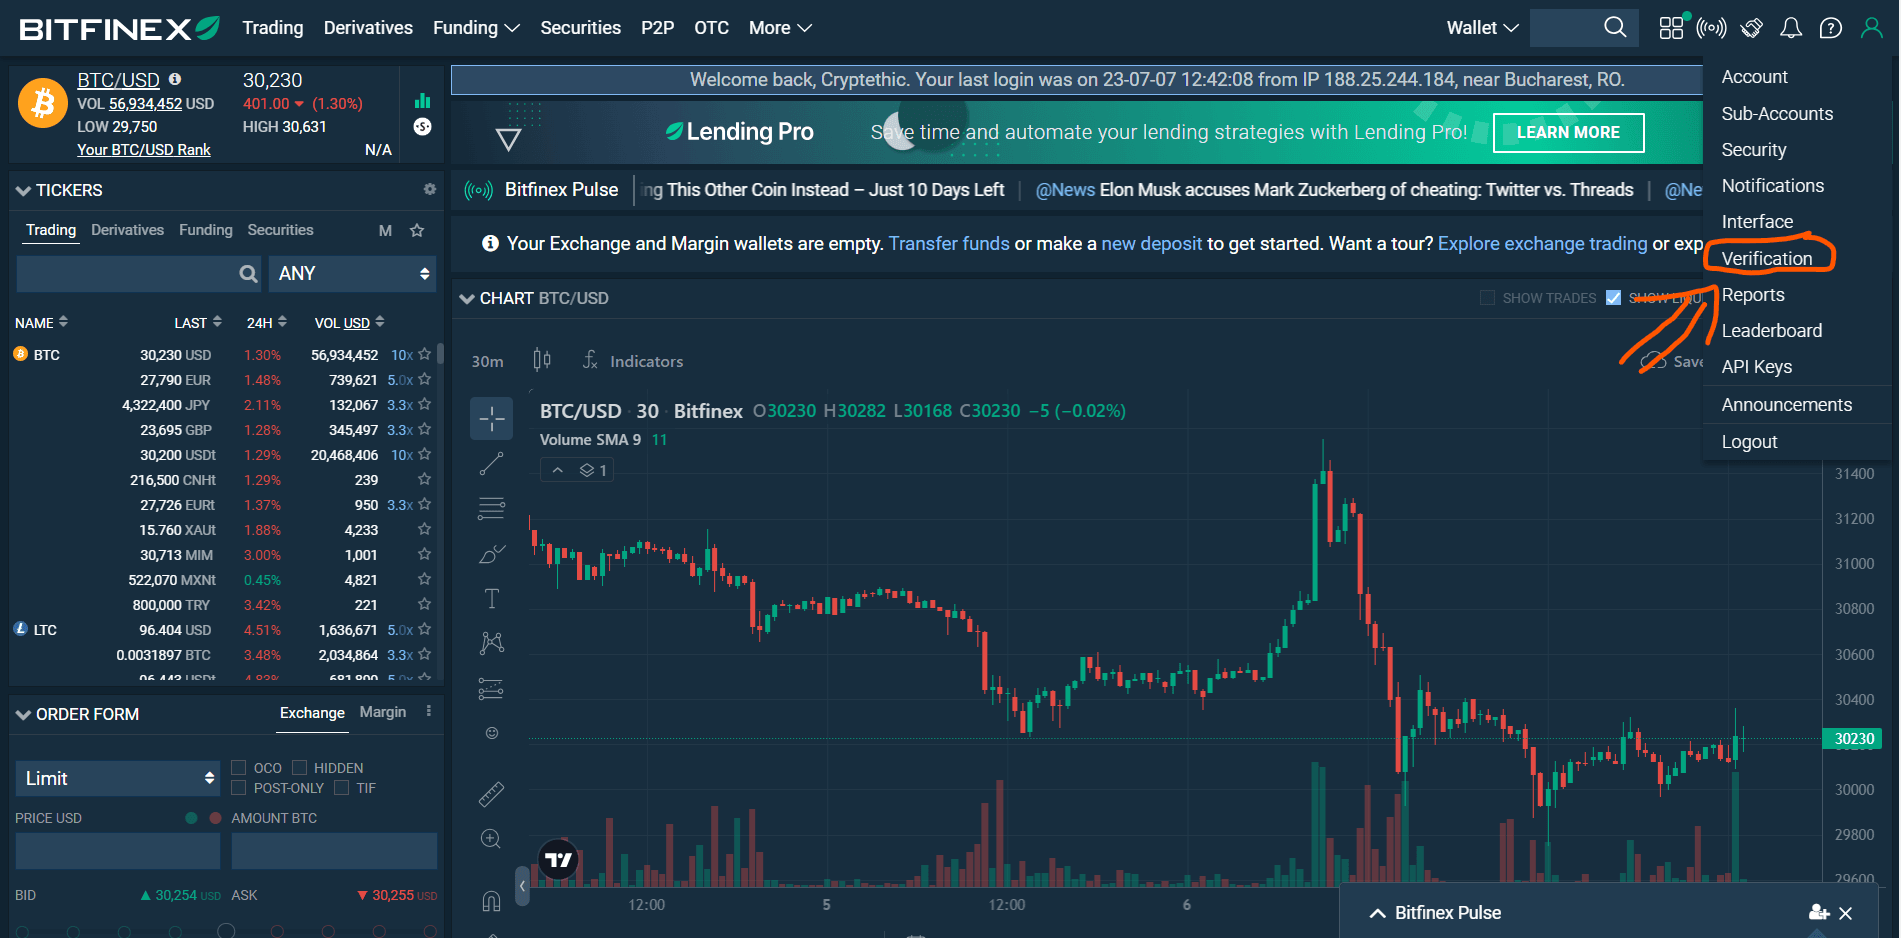Open the help question mark icon
Image resolution: width=1901 pixels, height=938 pixels.
pos(1831,28)
